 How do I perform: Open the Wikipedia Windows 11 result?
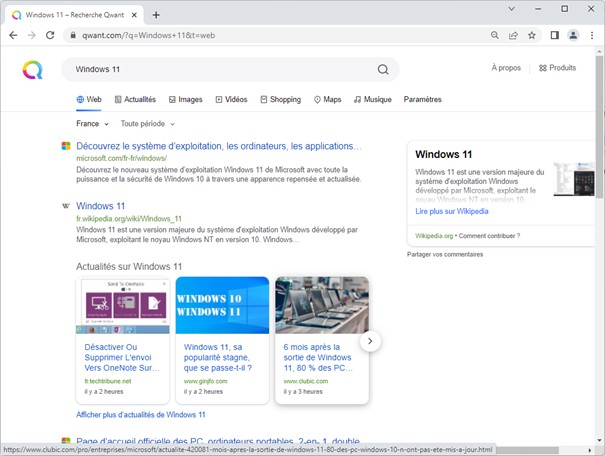[100, 206]
